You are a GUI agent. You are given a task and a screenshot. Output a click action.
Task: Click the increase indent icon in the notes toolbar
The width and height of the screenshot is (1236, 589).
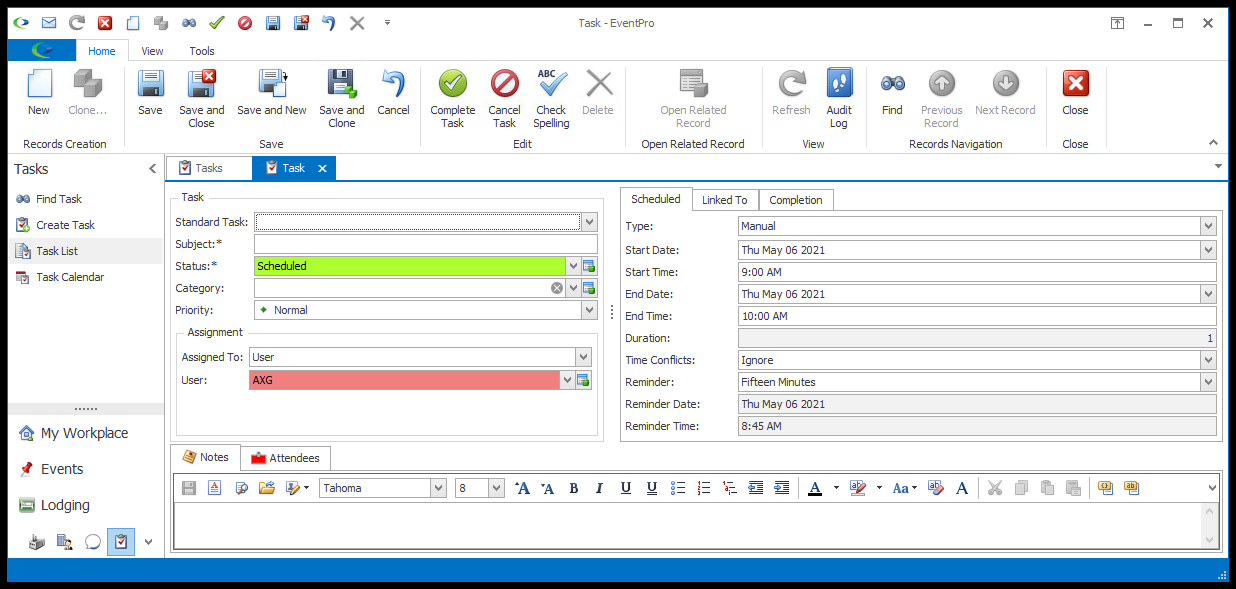[x=782, y=488]
